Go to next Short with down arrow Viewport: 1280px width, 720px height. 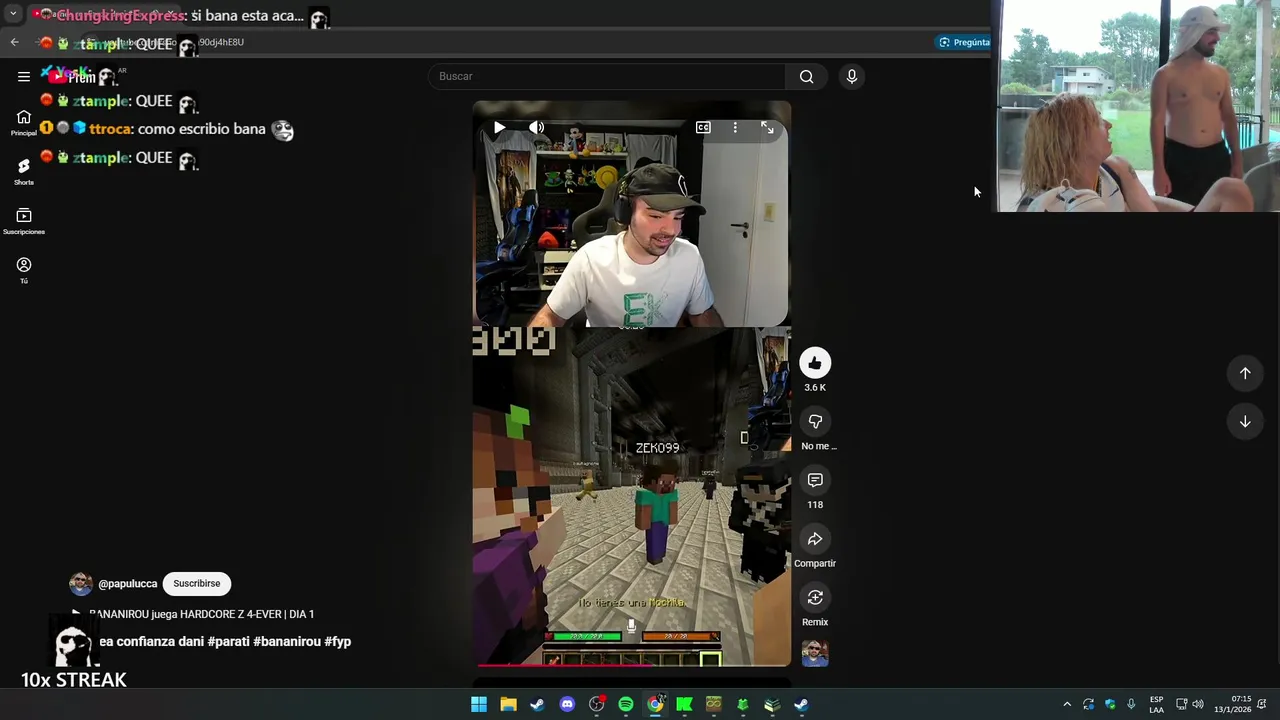[1245, 422]
